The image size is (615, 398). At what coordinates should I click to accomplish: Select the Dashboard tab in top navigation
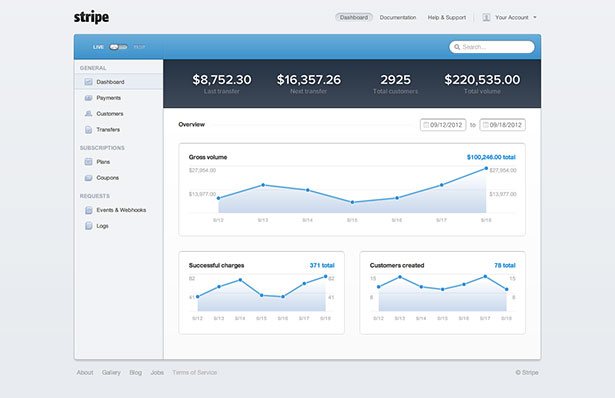[x=354, y=18]
